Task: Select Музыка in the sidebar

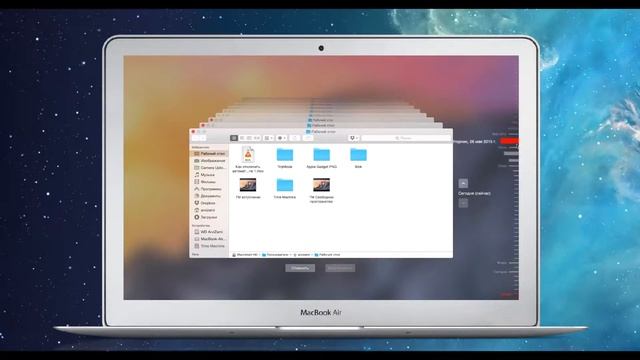Action: pos(209,175)
